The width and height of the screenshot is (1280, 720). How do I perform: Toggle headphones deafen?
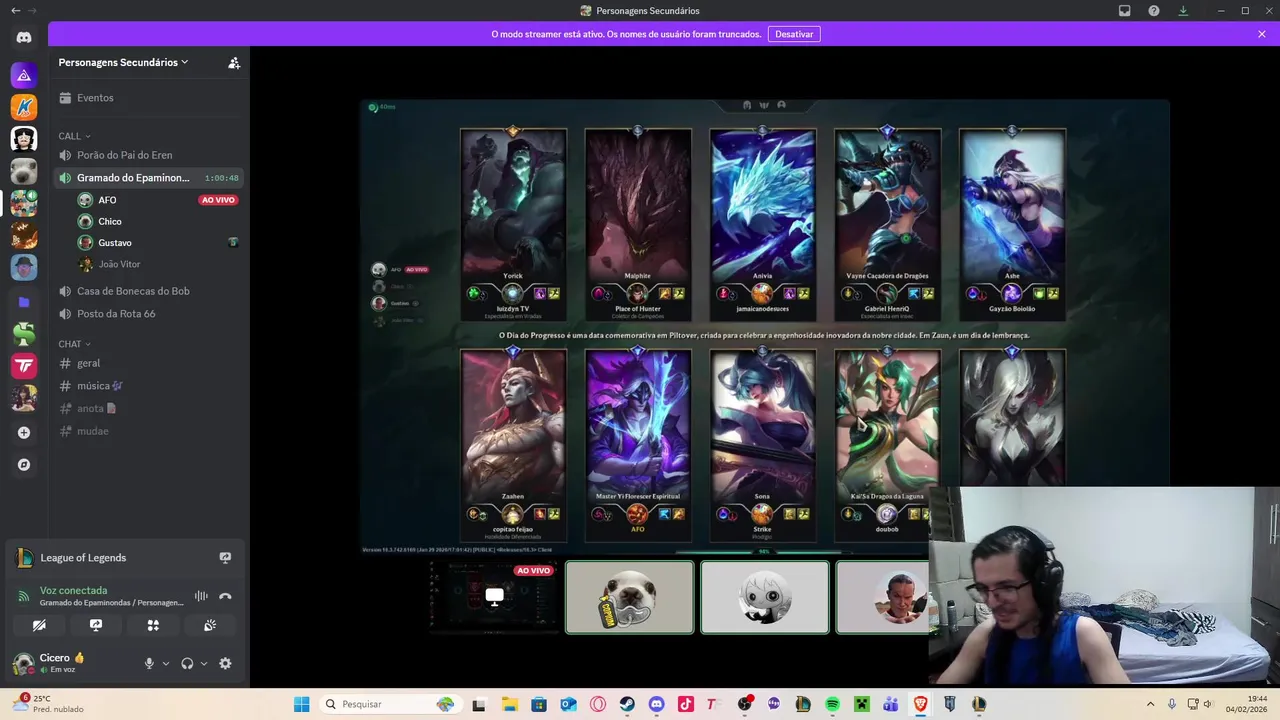click(187, 663)
